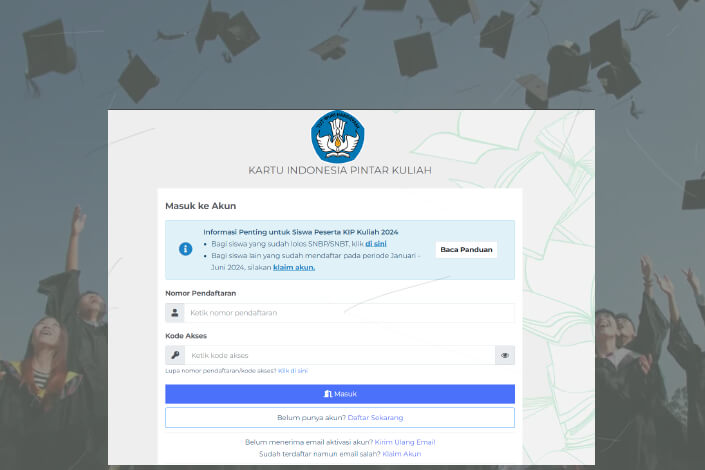This screenshot has width=705, height=470.
Task: Click the user icon beside Nomor Pendaftaran field
Action: click(175, 313)
